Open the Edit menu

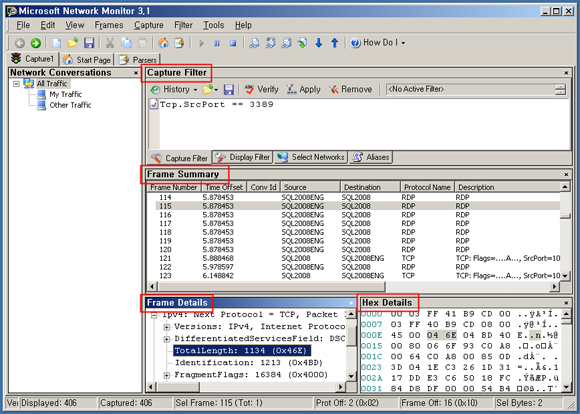[48, 25]
